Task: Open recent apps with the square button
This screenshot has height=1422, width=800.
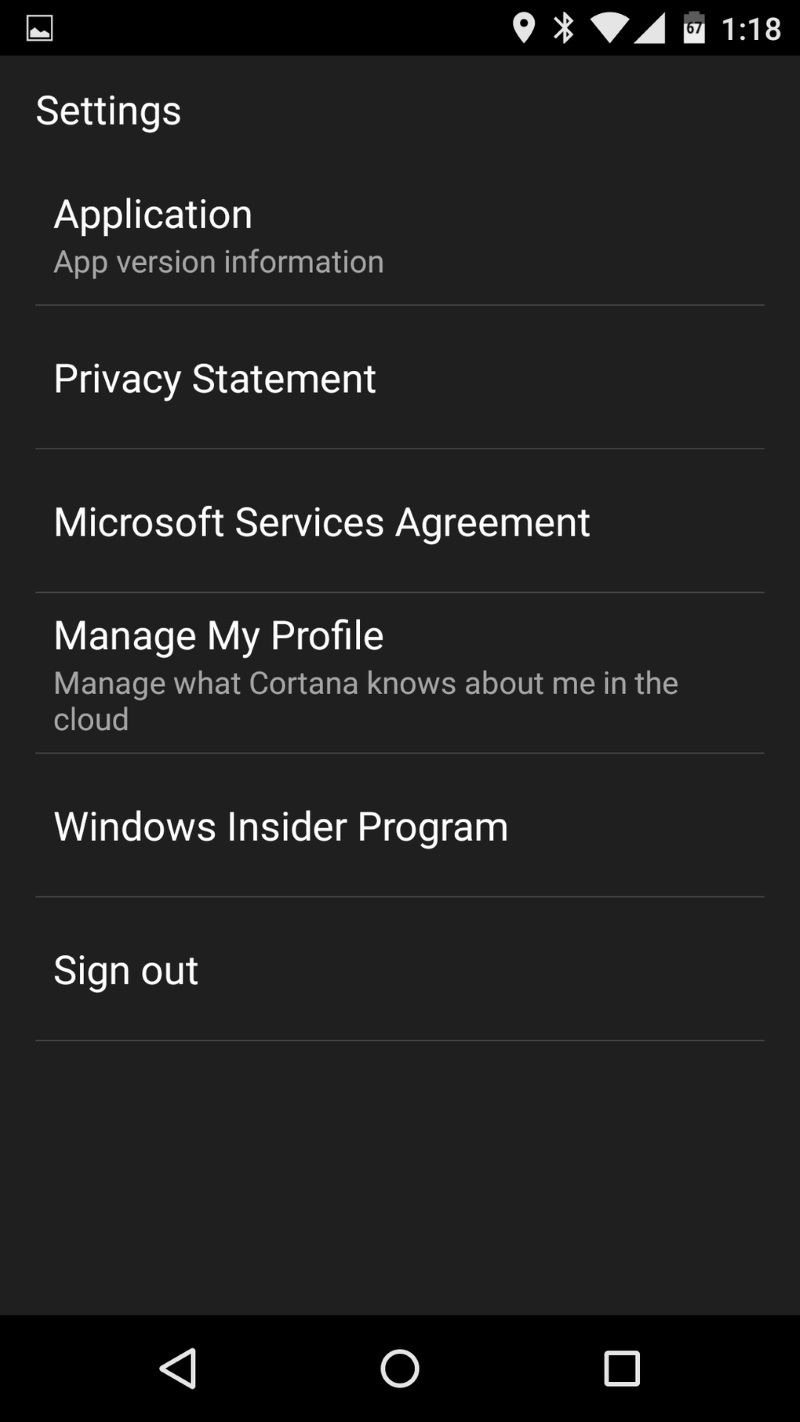Action: [621, 1368]
